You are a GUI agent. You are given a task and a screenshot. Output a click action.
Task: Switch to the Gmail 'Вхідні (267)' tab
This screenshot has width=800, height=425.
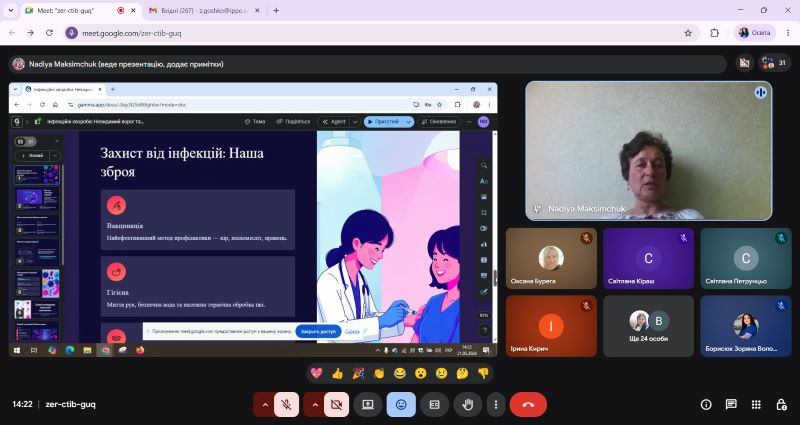[x=204, y=10]
